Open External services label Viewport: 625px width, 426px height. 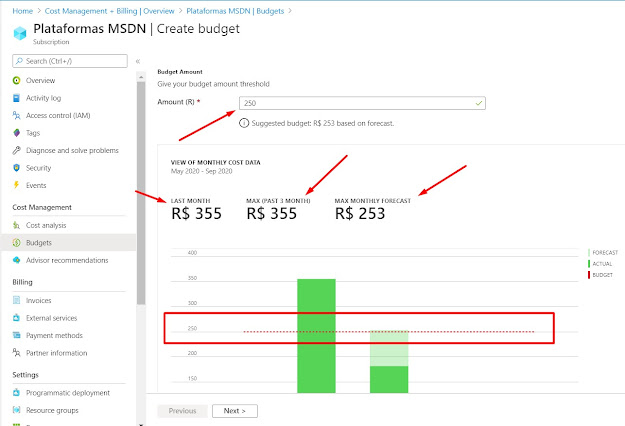coord(51,318)
